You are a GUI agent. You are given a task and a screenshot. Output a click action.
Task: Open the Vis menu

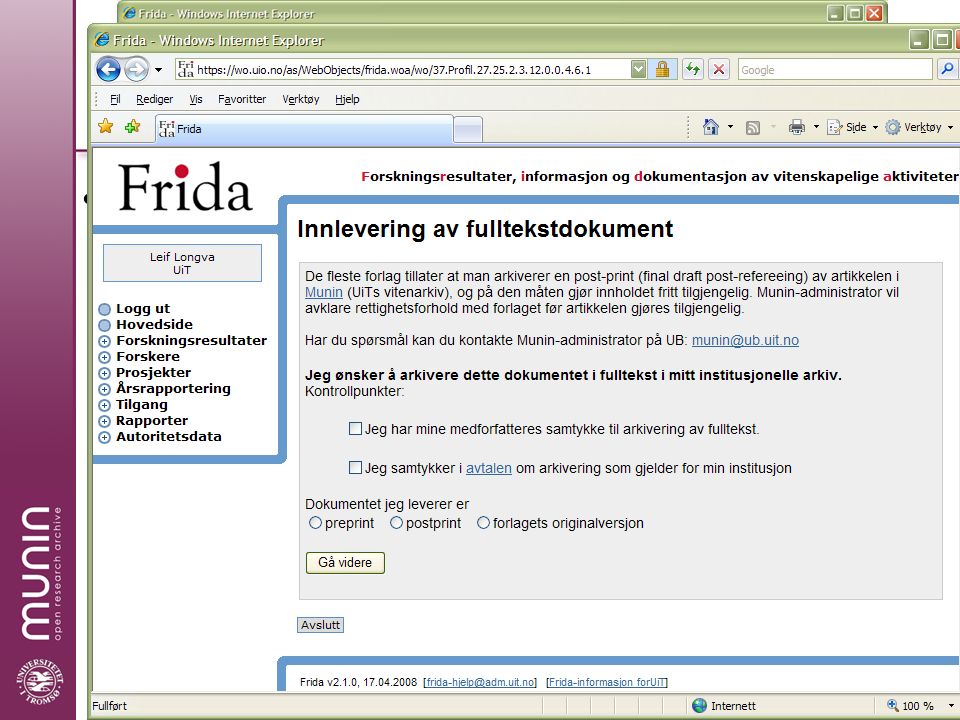[x=196, y=99]
